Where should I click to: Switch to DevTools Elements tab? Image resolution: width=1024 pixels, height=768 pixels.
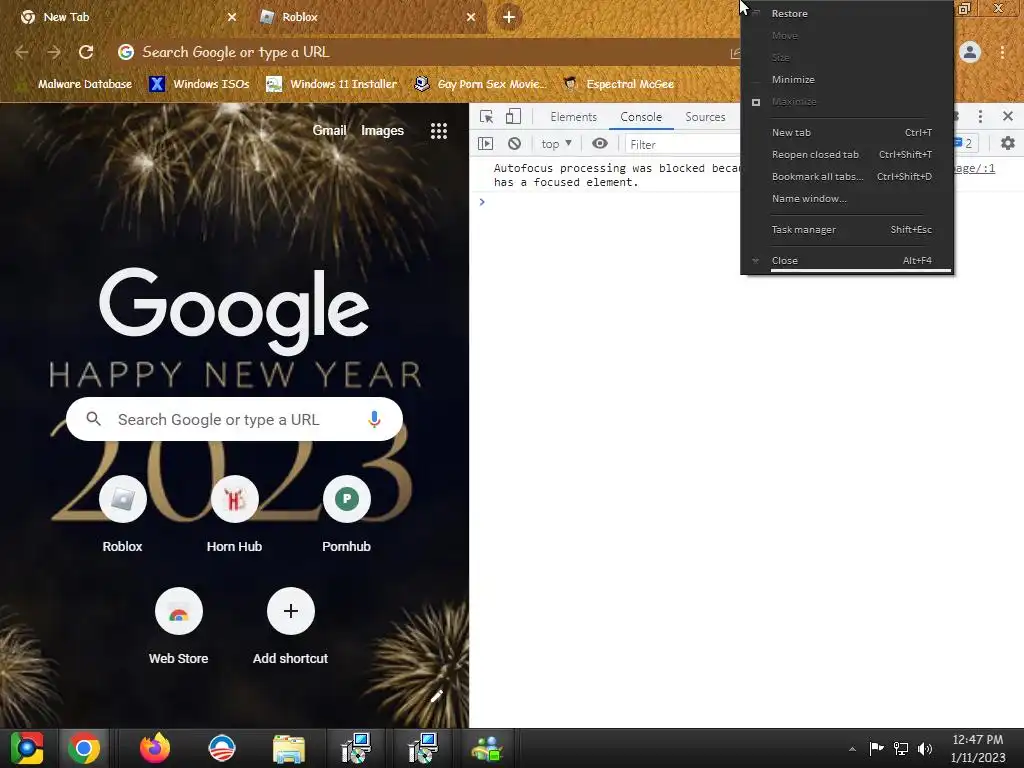(x=573, y=117)
